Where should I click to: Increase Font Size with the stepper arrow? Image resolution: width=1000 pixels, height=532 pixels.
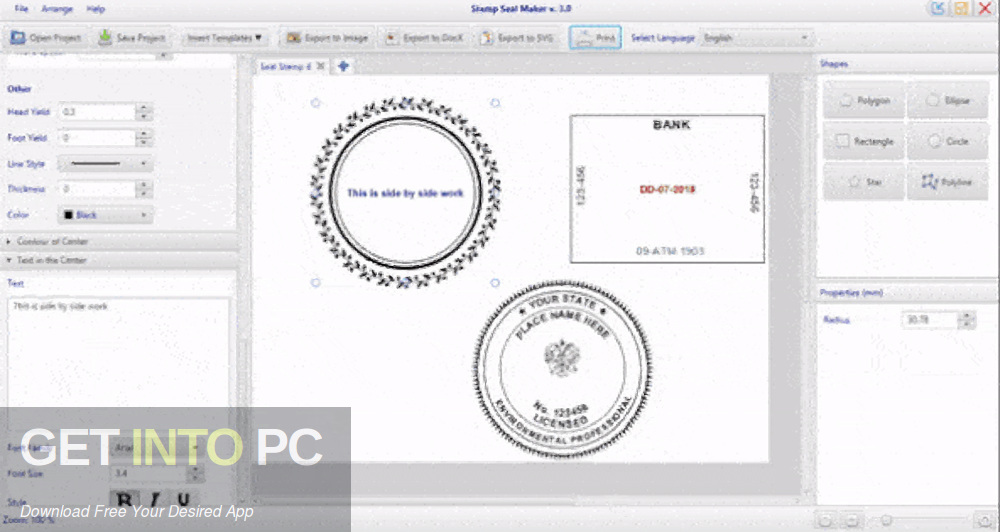[196, 469]
